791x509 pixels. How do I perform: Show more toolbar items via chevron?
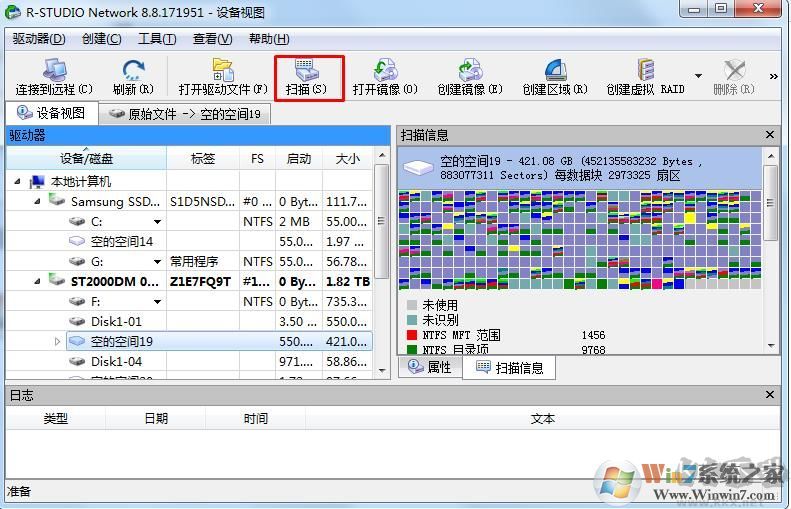point(773,77)
